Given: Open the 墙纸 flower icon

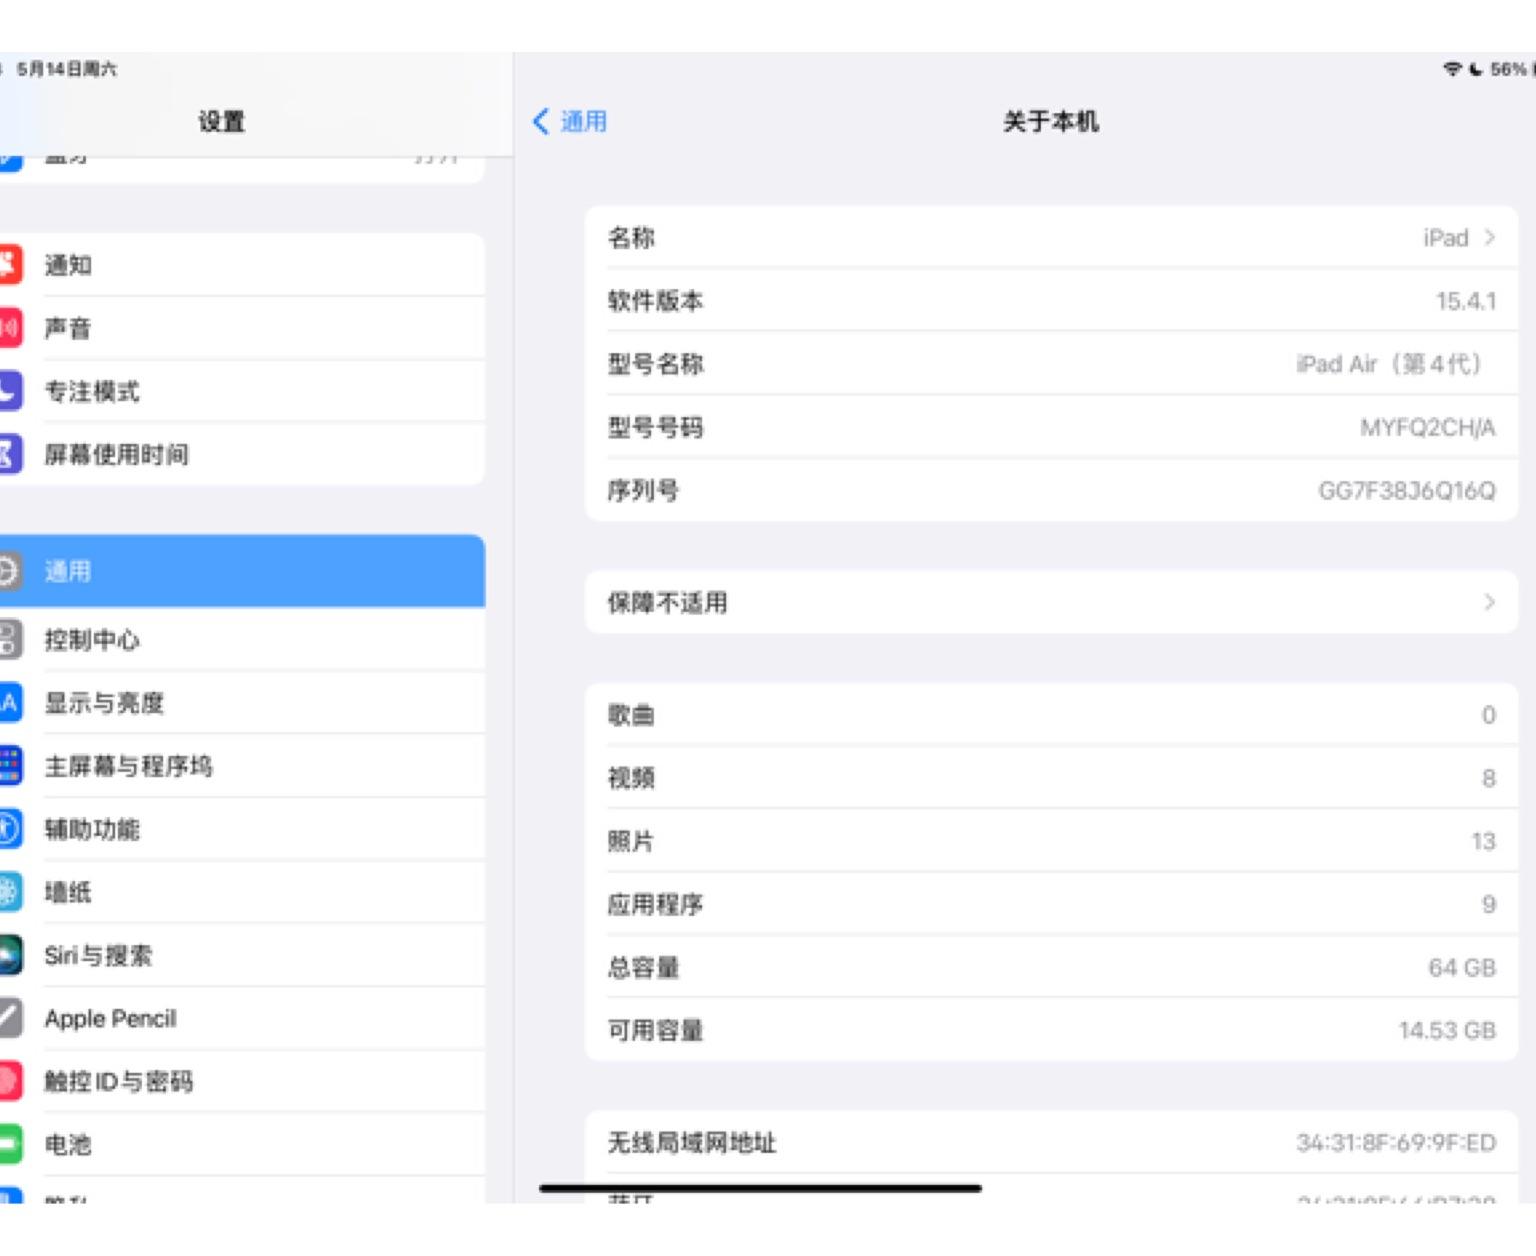Looking at the screenshot, I should [9, 892].
